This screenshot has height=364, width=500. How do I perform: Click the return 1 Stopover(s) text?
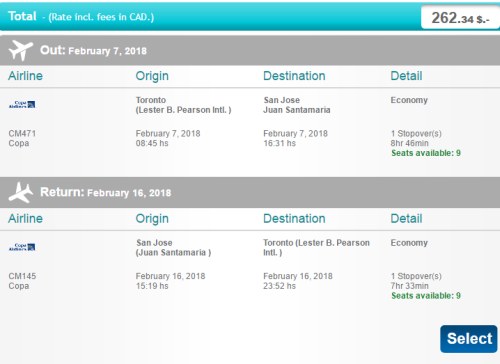(416, 276)
